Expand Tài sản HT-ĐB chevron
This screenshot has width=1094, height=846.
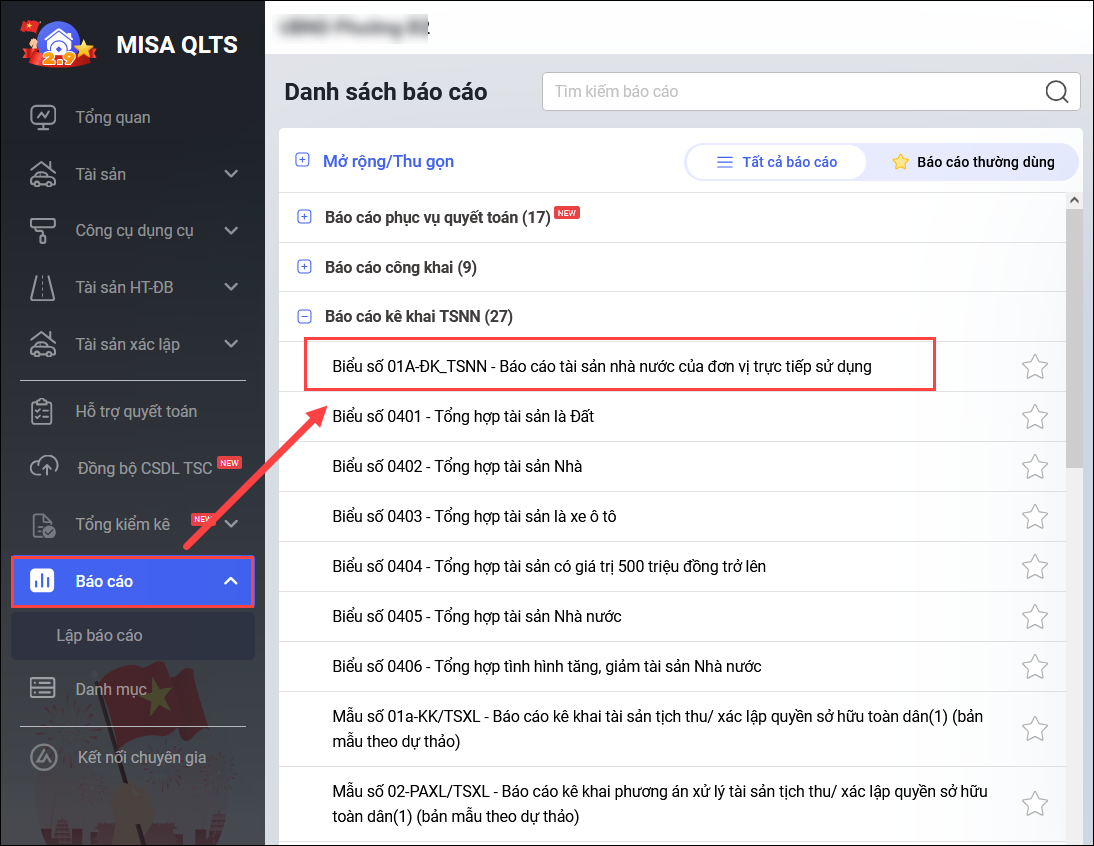coord(231,287)
